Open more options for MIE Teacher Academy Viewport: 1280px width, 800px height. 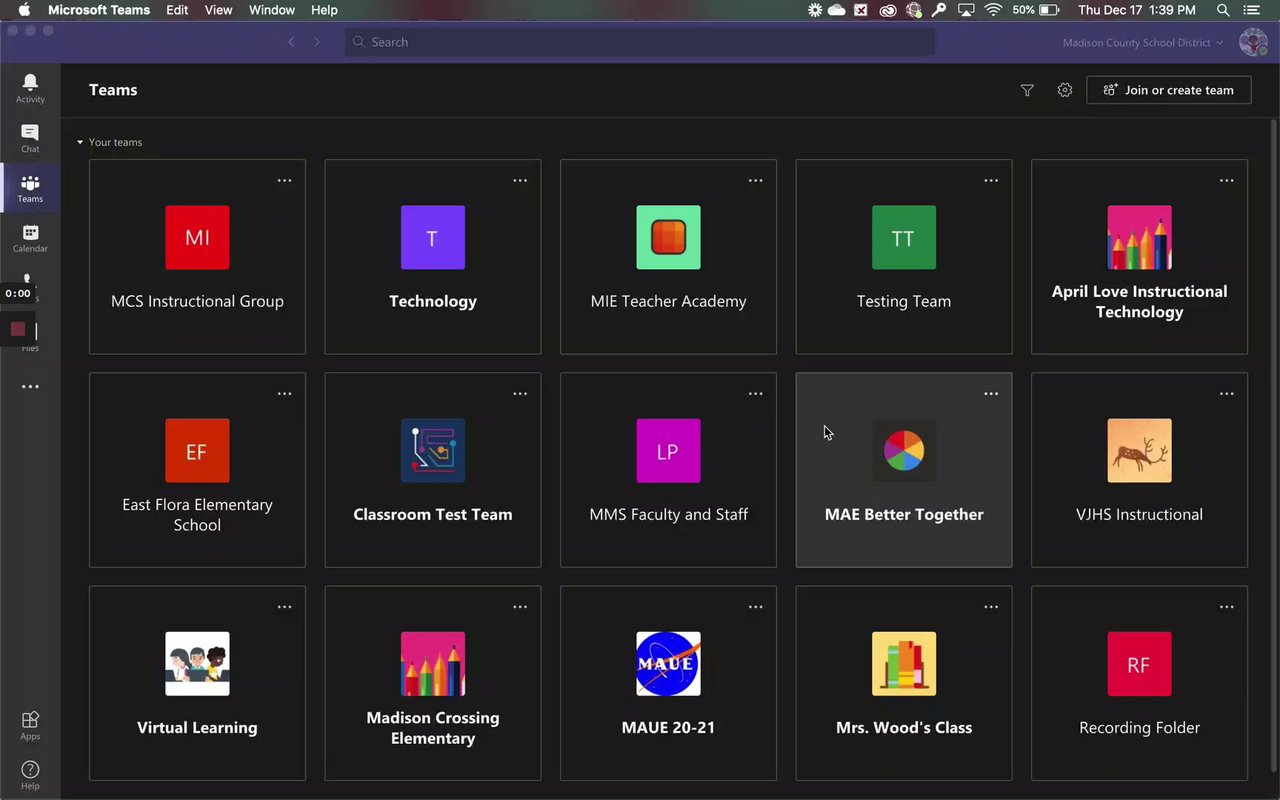pos(756,181)
